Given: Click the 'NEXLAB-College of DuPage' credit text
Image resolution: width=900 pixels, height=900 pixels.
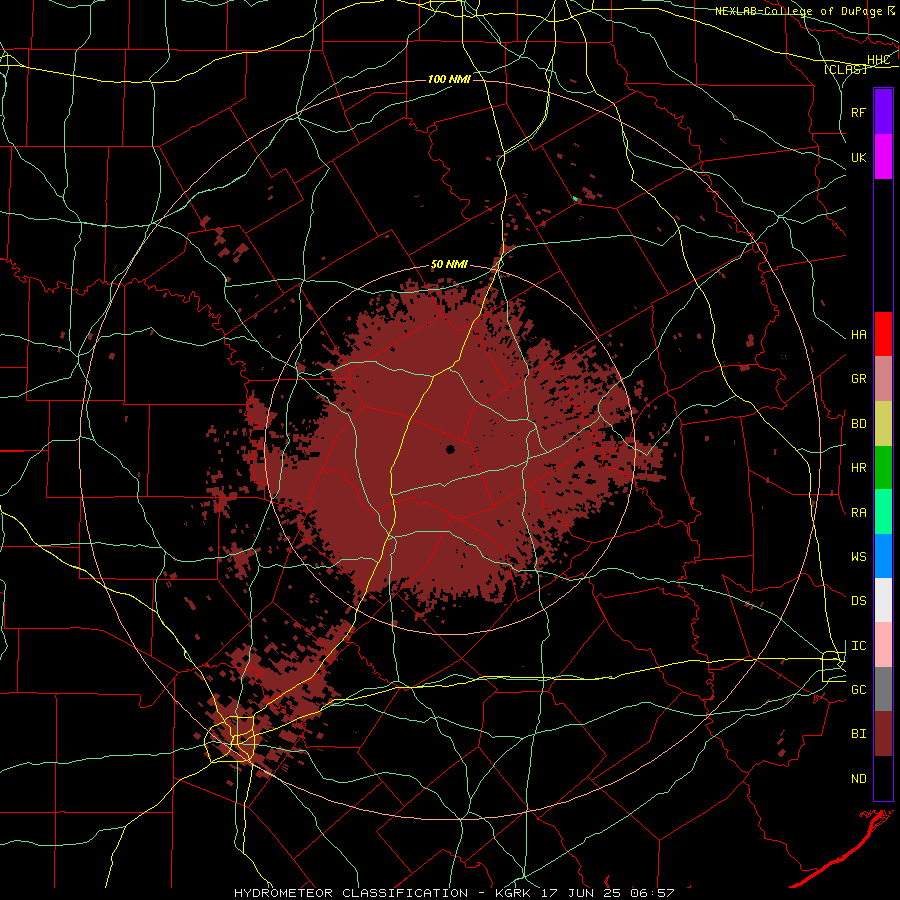Looking at the screenshot, I should coord(798,11).
